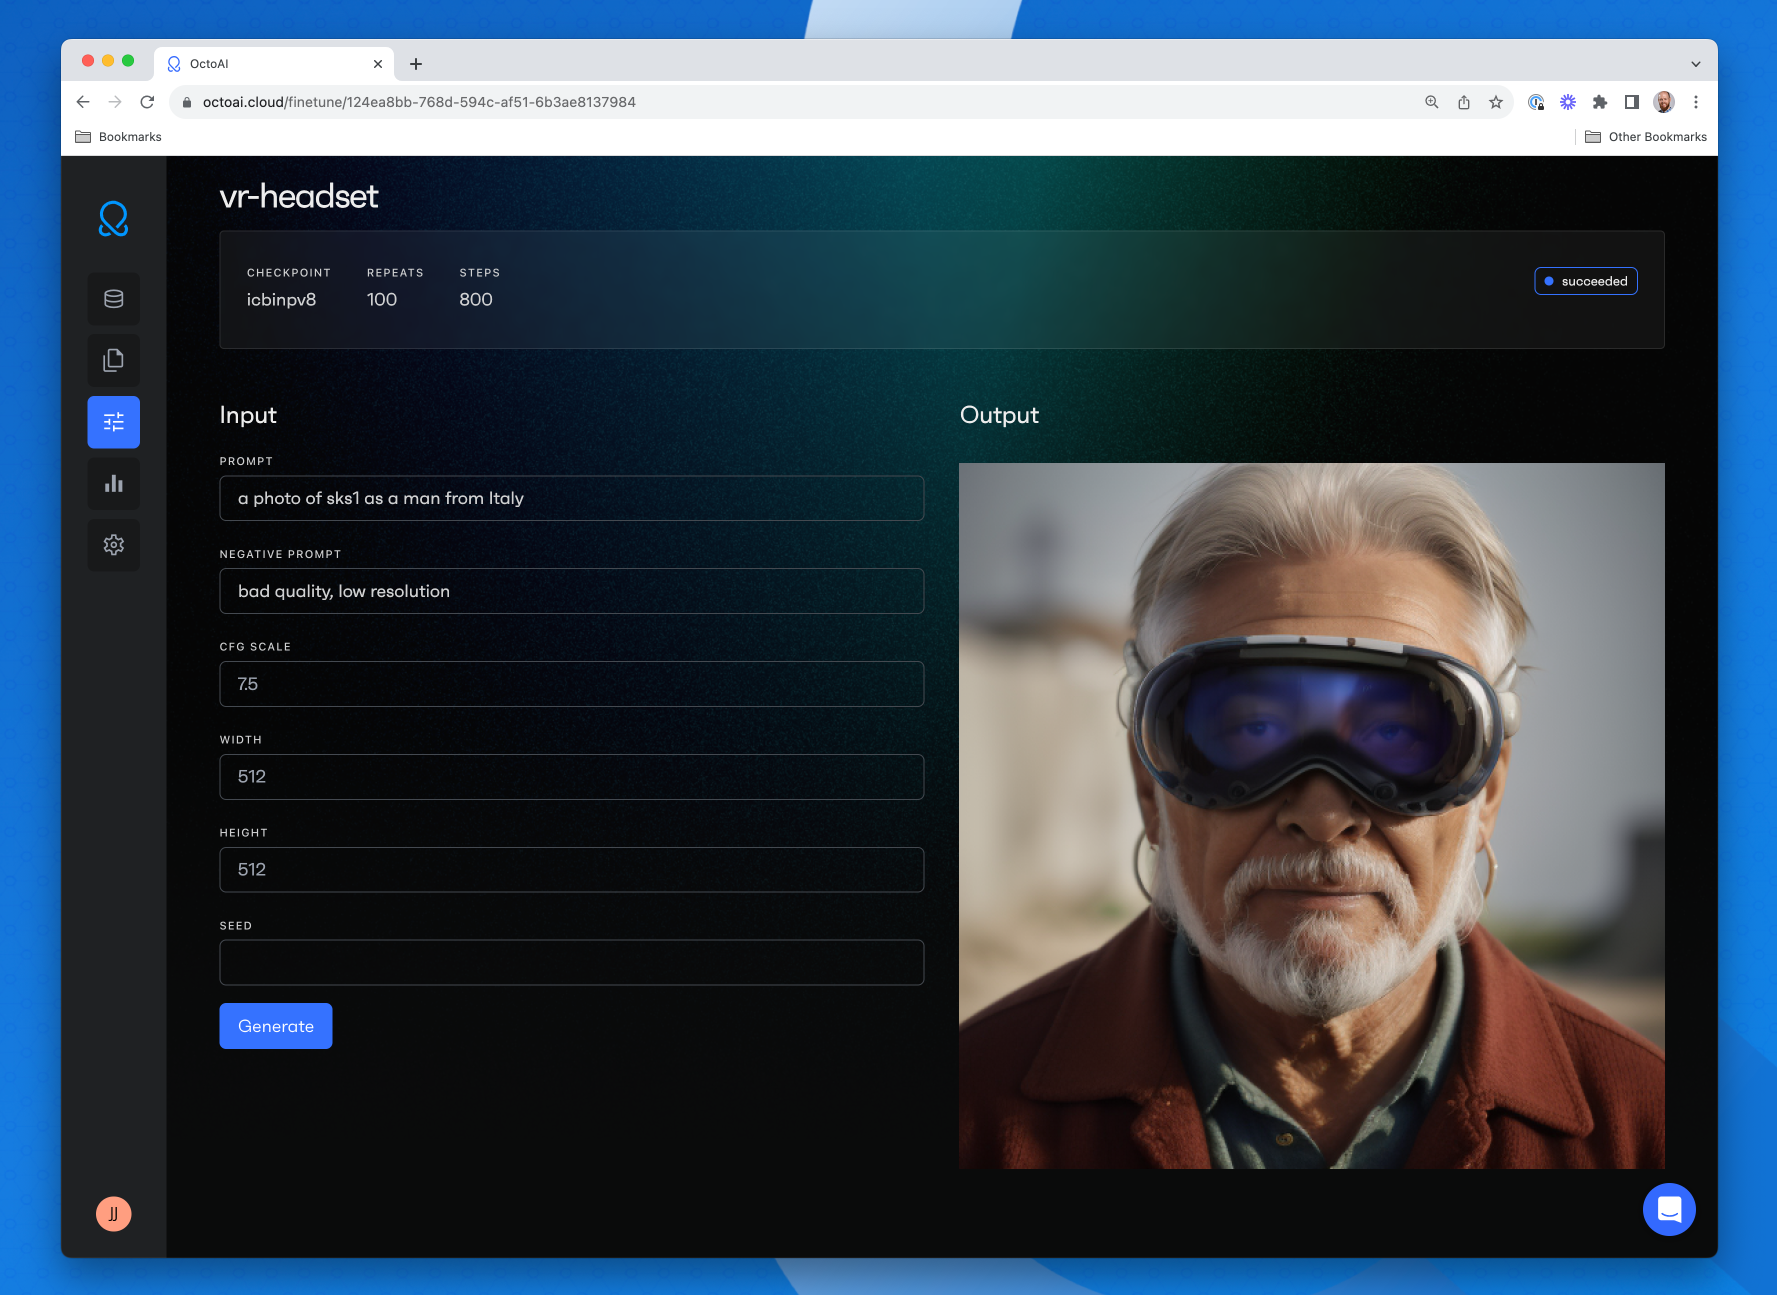Open the Other Bookmarks folder
This screenshot has height=1295, width=1777.
click(x=1646, y=137)
